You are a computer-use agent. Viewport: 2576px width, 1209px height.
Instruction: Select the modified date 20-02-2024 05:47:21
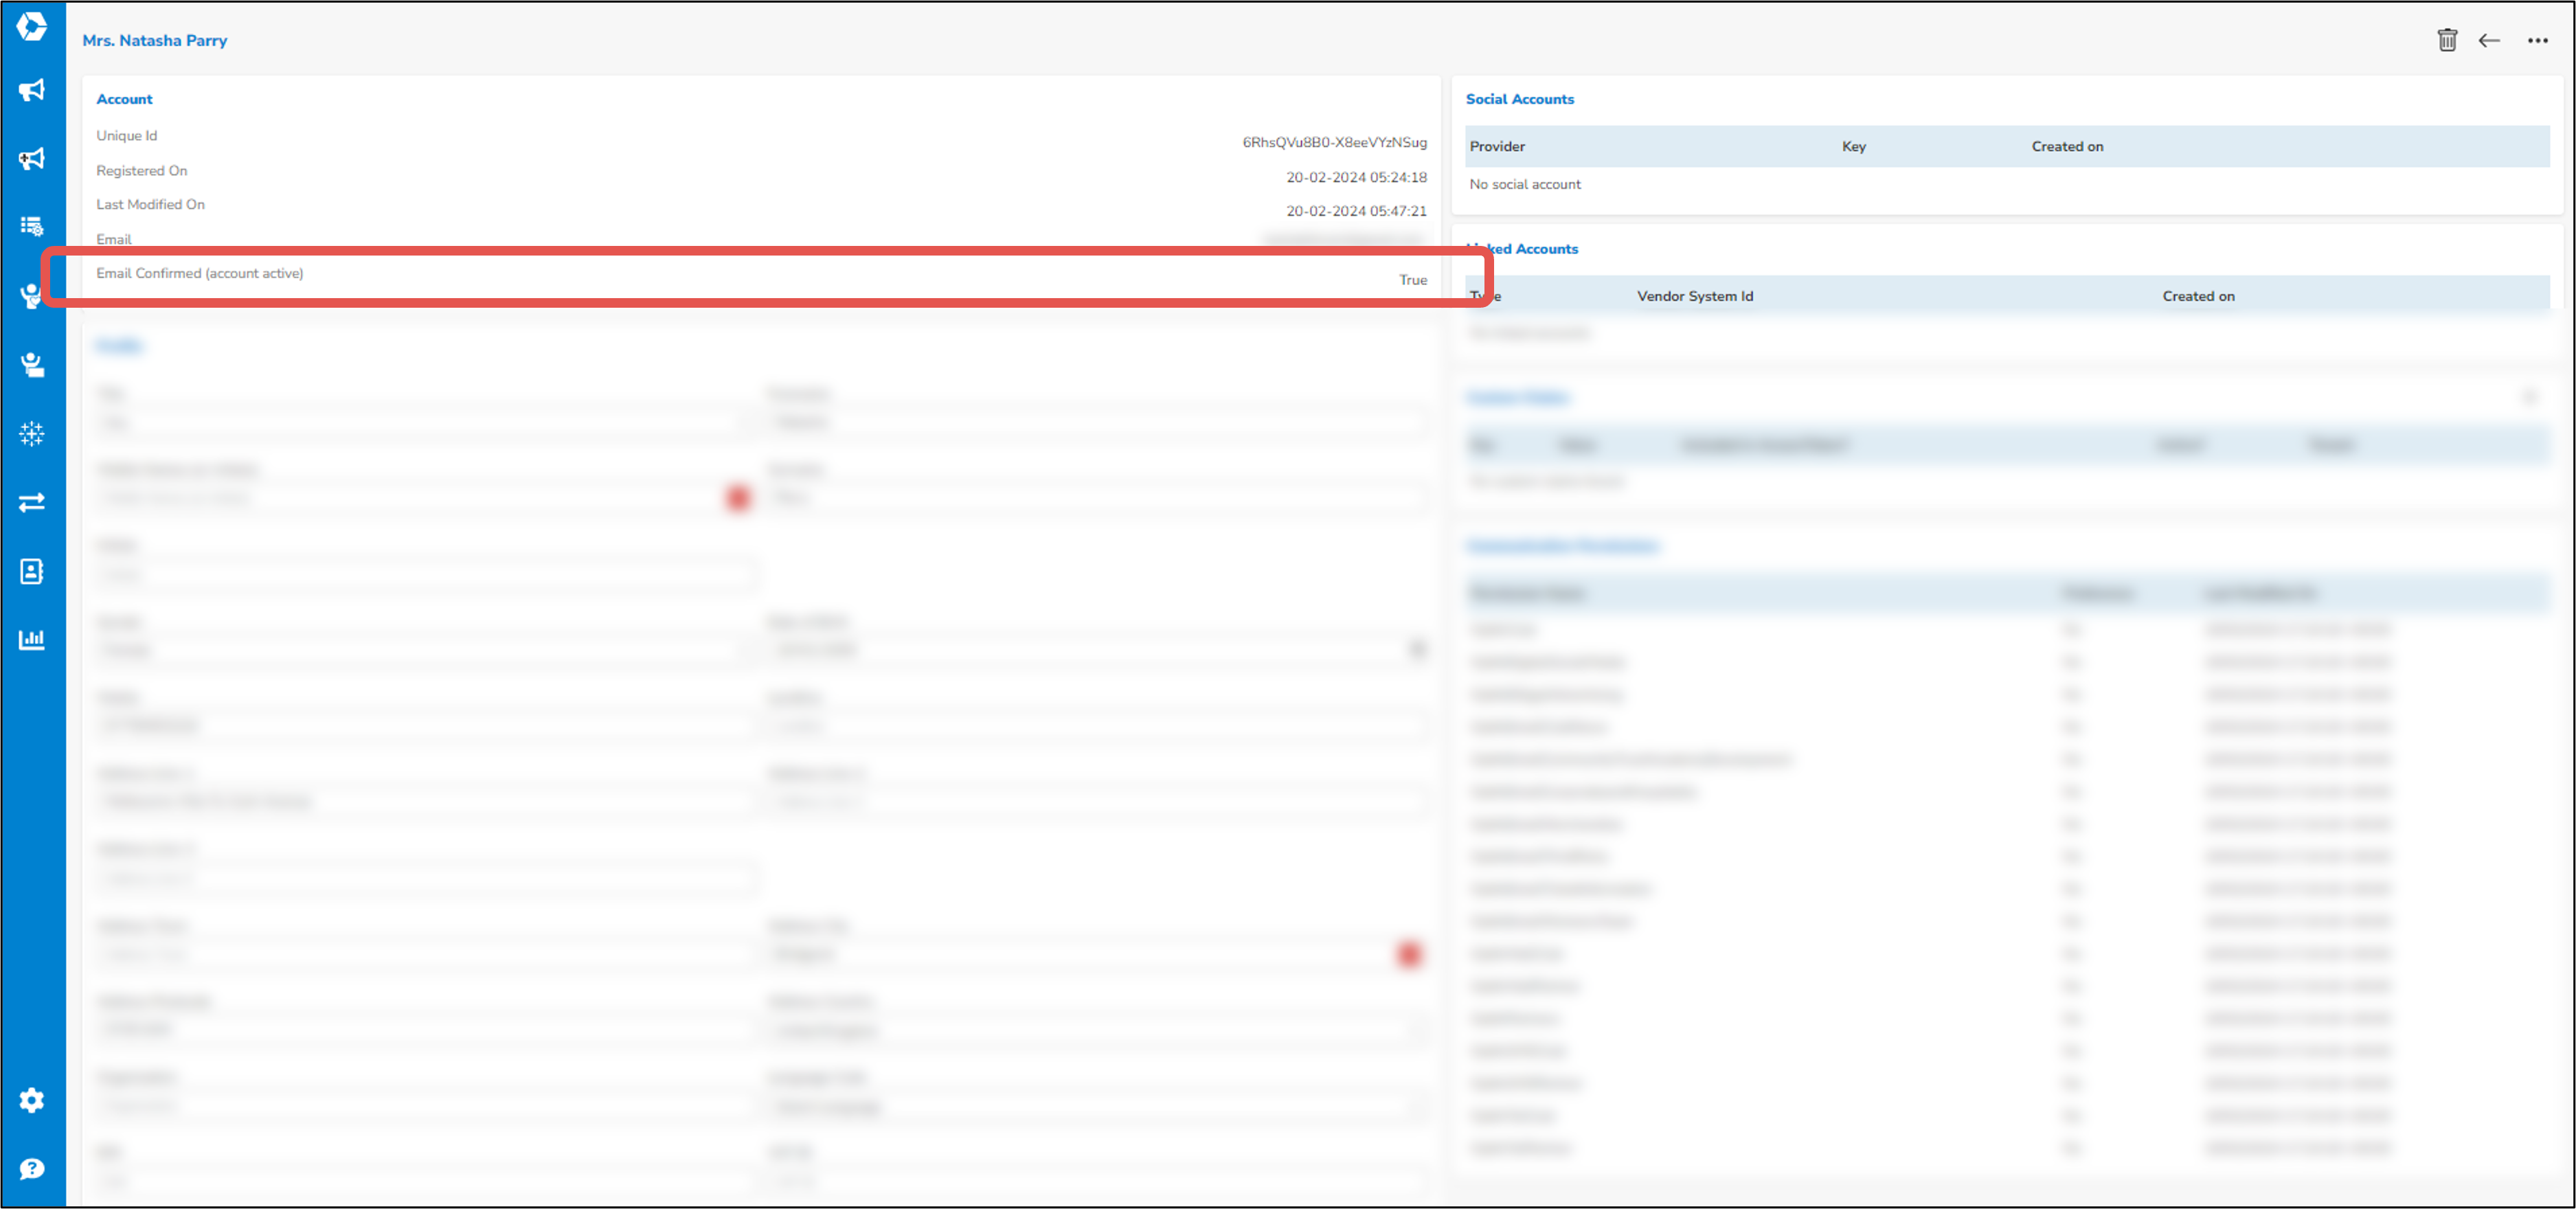(1356, 211)
